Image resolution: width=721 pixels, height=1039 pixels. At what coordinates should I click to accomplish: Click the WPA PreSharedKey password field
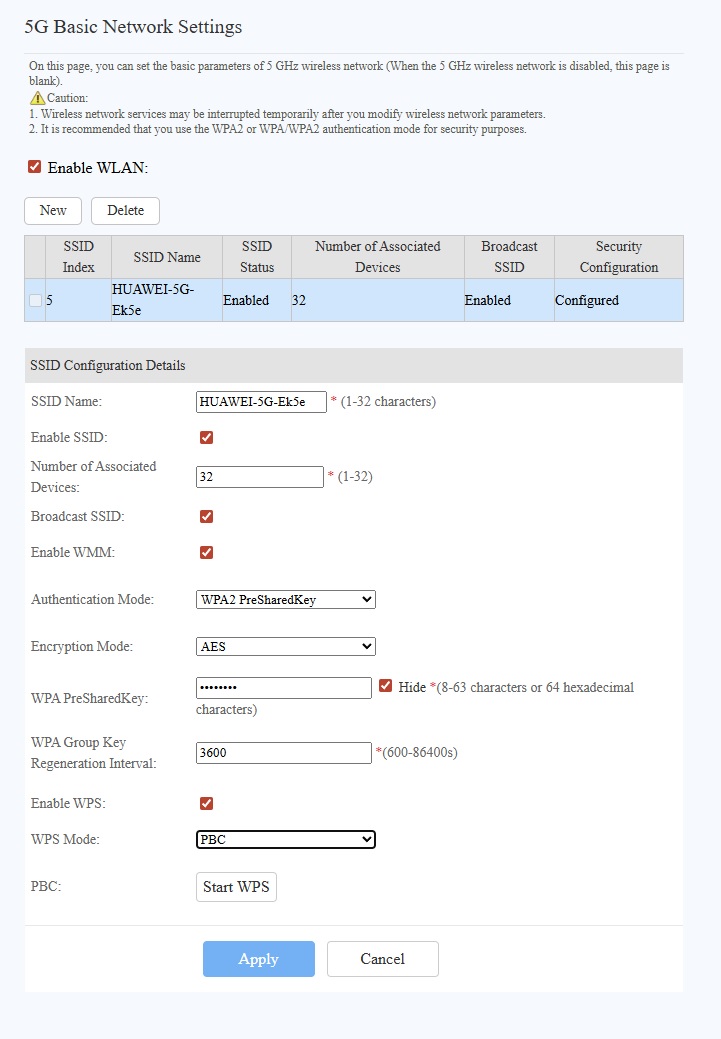(283, 688)
